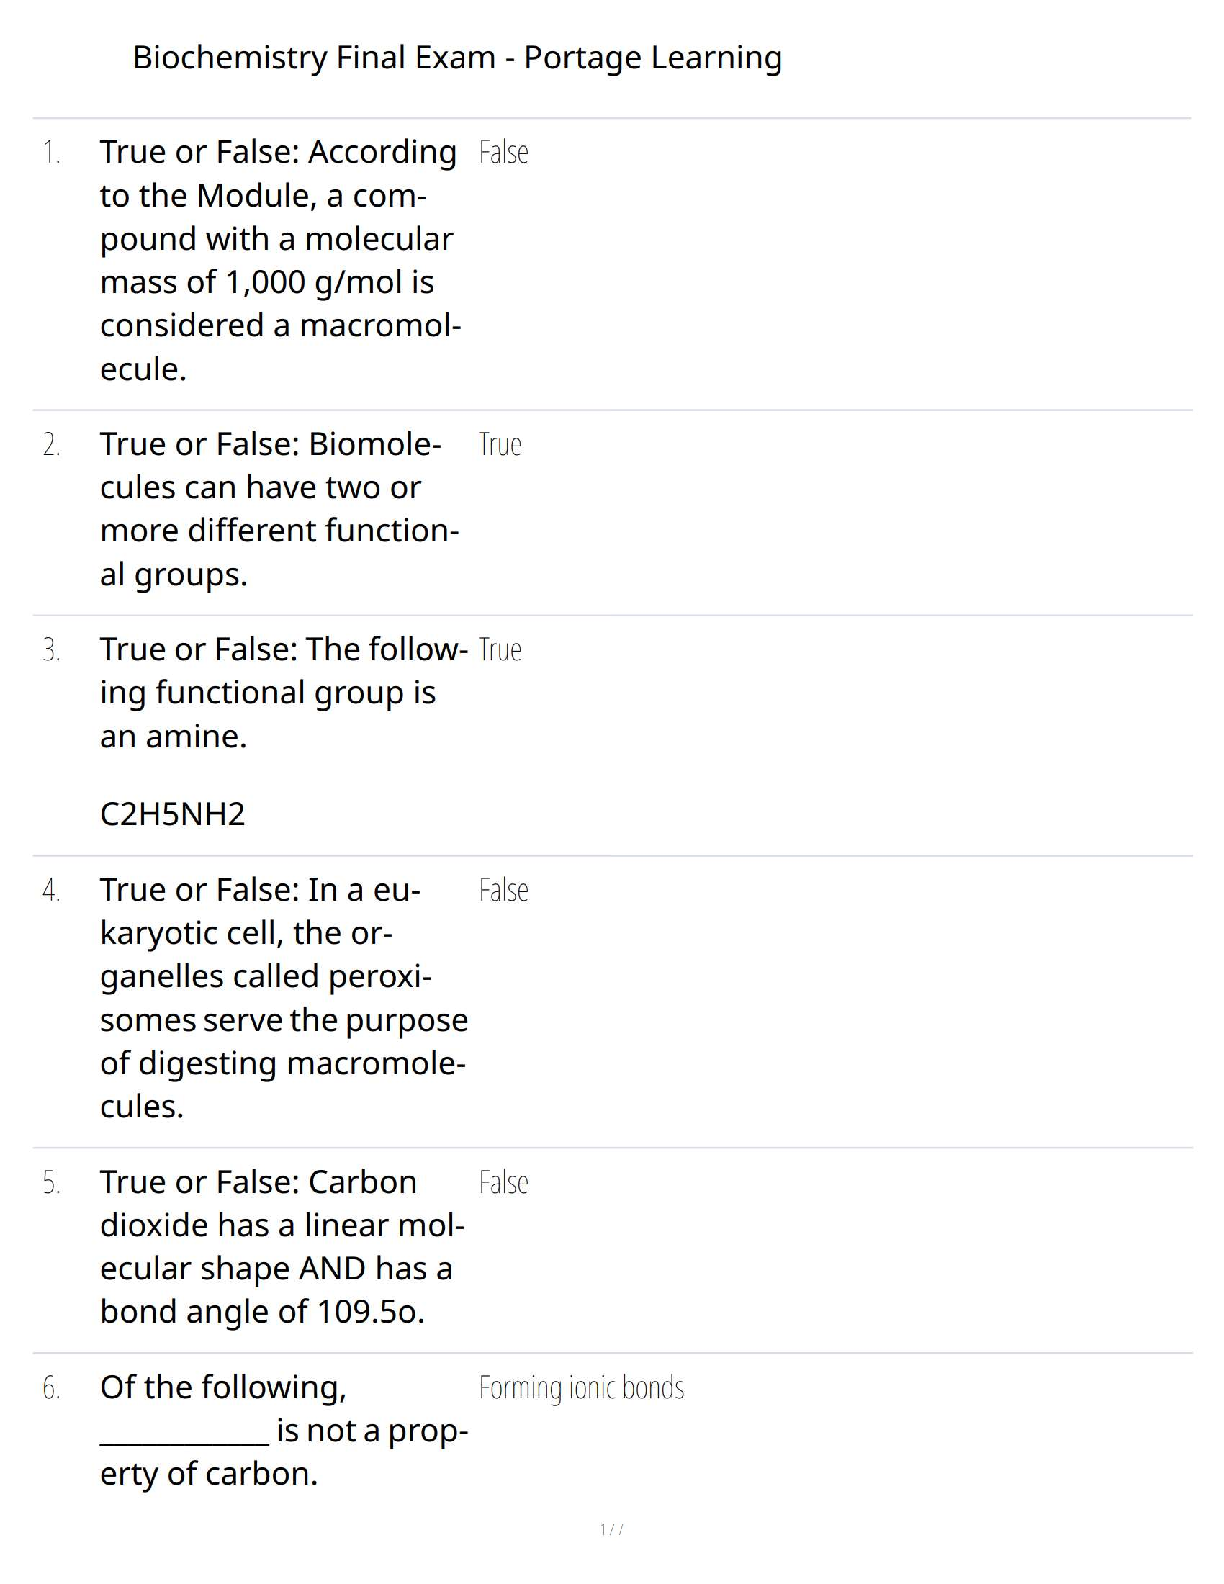
Task: Click the question about biomolecules functional groups
Action: pos(279,509)
